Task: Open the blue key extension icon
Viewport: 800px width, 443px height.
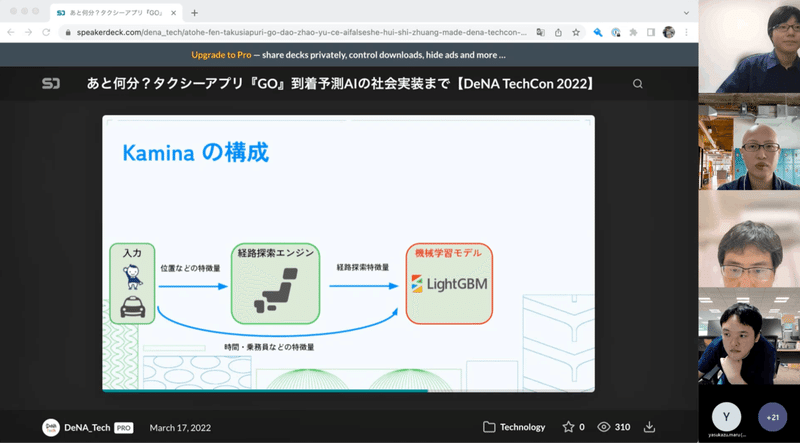Action: (x=598, y=32)
